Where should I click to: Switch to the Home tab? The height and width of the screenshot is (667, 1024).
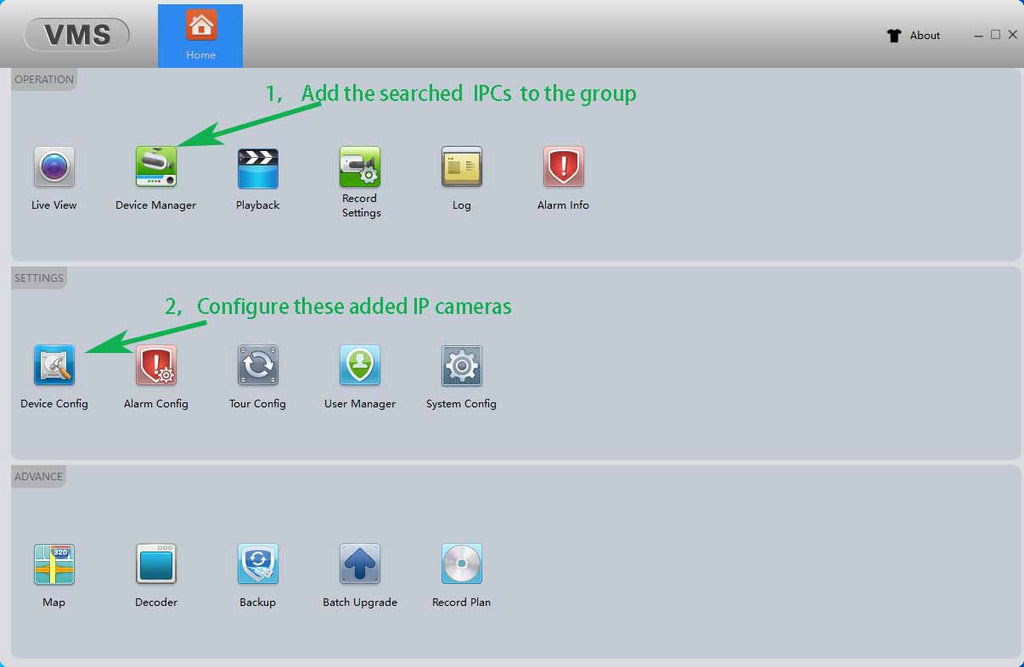click(x=200, y=35)
